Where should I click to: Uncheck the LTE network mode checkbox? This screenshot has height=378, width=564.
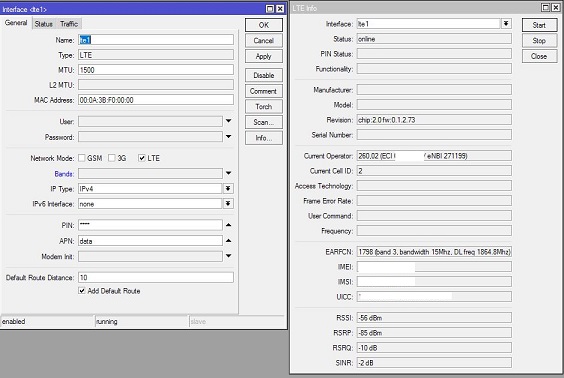click(x=142, y=158)
